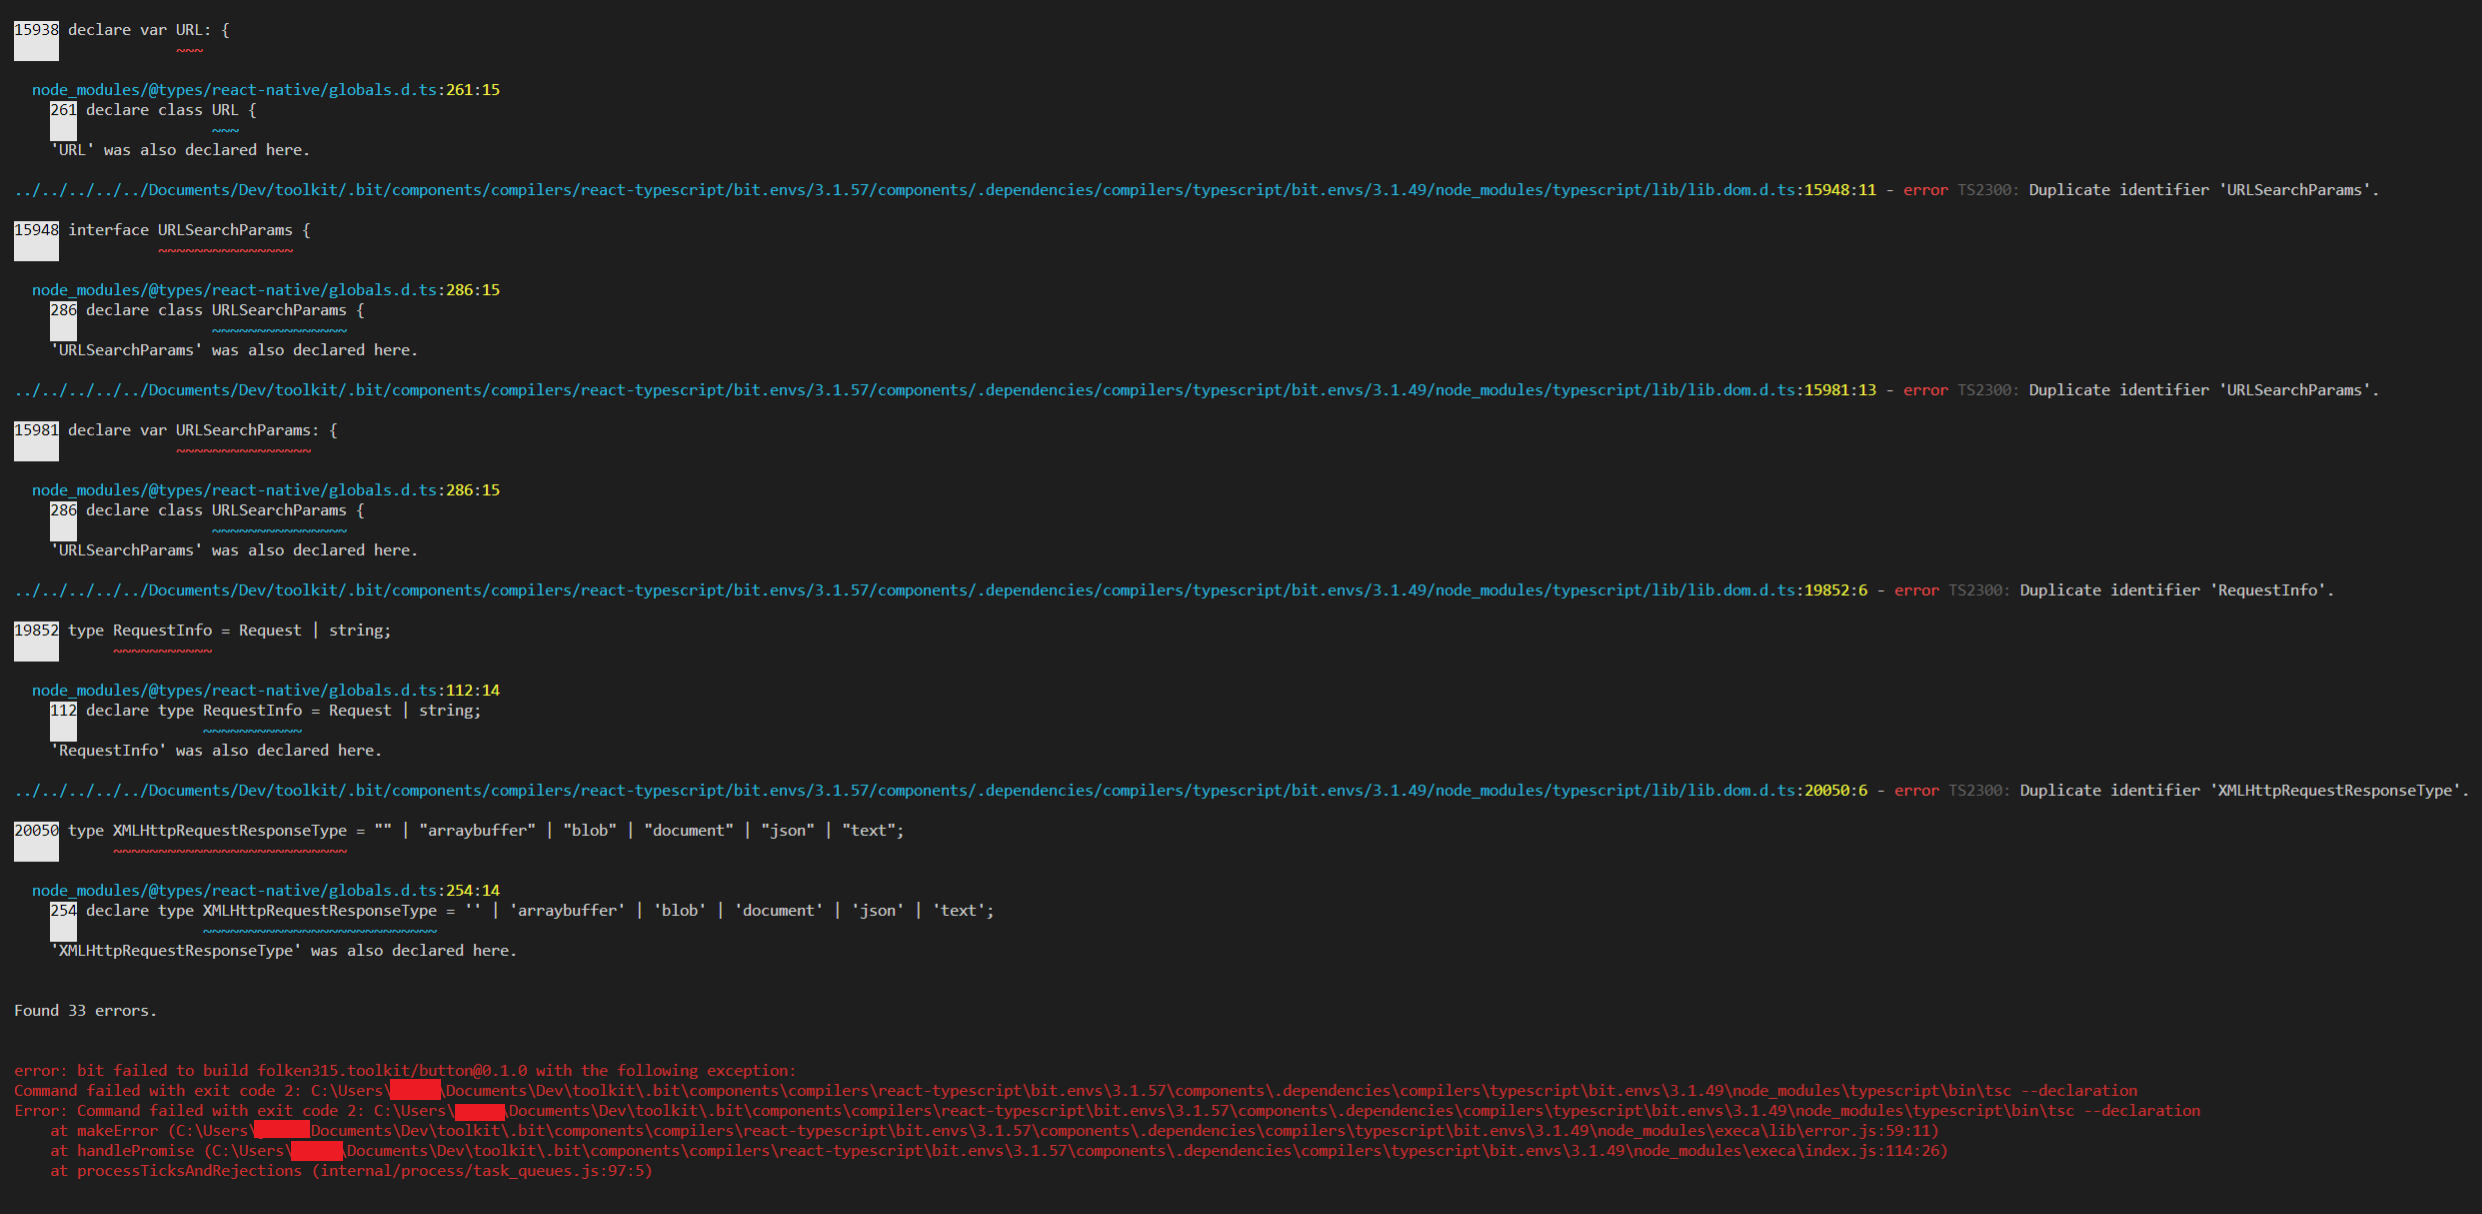Click "'XMLHttpRequestResponseType' was also declared here." message
2482x1214 pixels.
[284, 950]
